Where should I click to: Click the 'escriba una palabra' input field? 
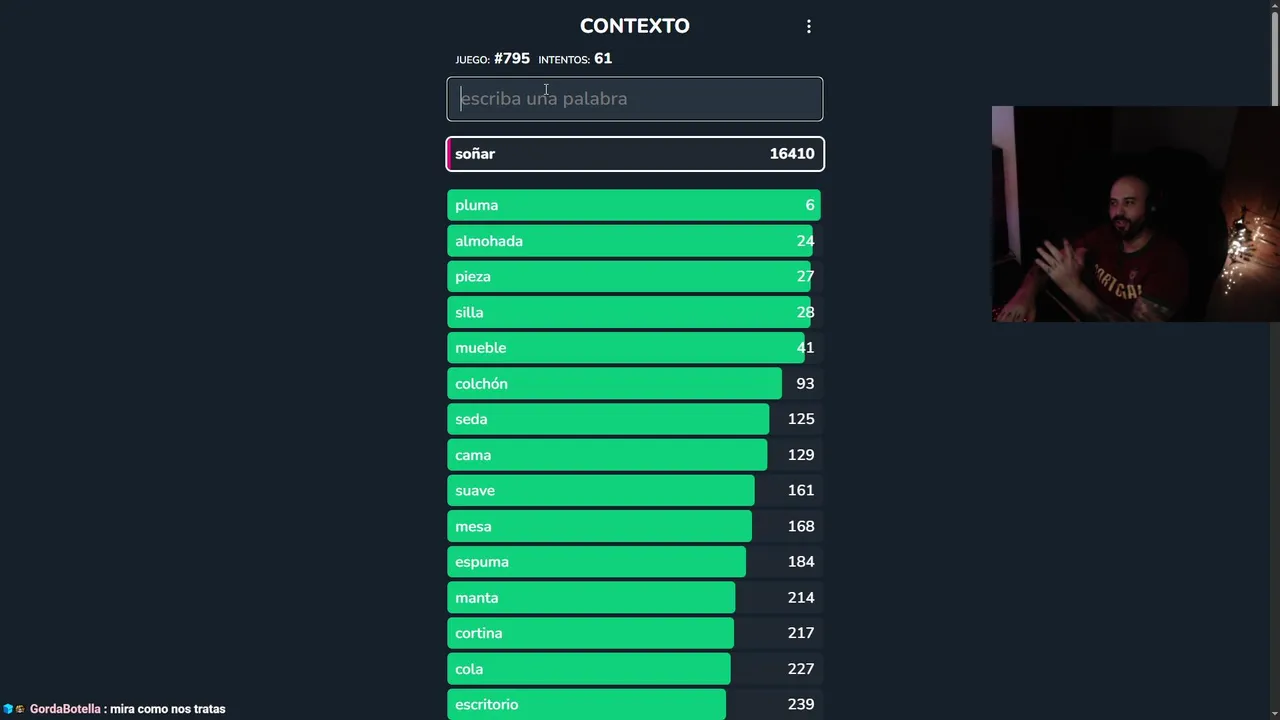634,99
